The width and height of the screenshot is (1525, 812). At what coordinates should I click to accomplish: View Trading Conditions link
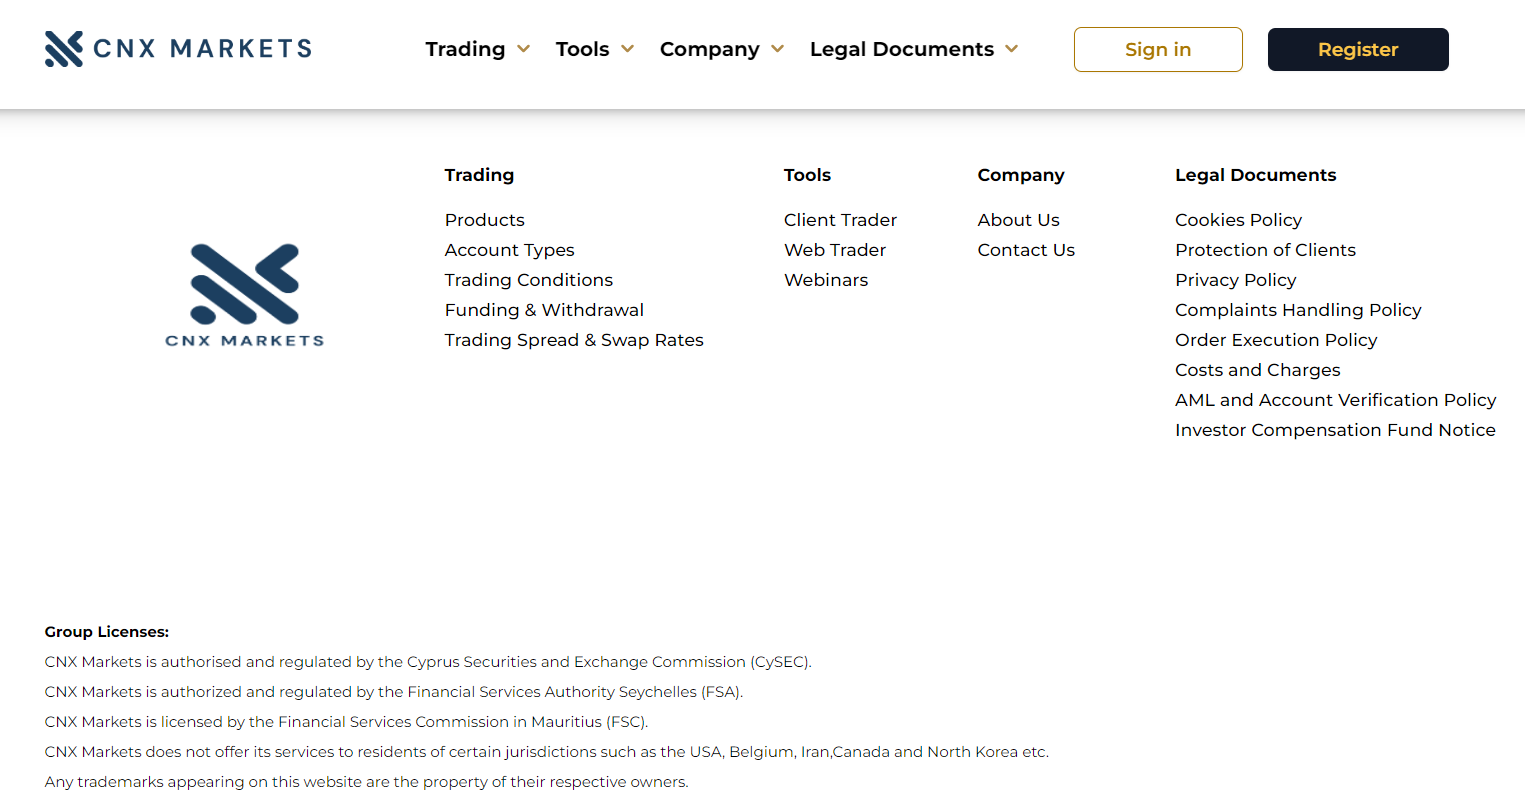[x=529, y=280]
